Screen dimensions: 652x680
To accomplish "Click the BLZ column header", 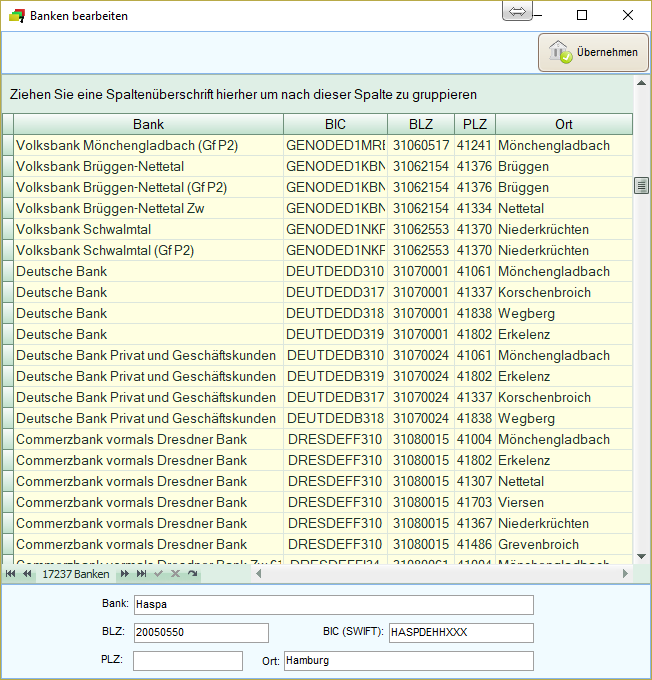I will pos(421,124).
